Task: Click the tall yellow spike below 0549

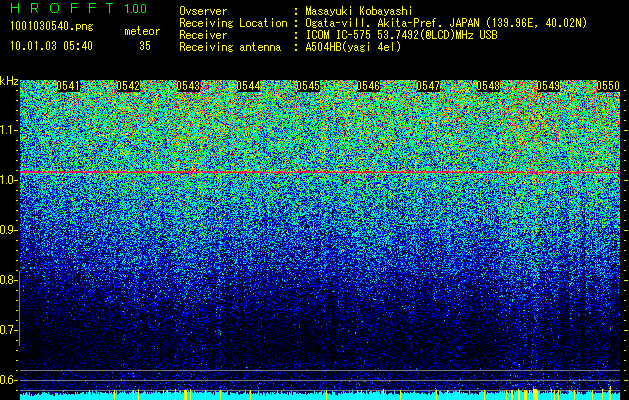Action: [535, 394]
